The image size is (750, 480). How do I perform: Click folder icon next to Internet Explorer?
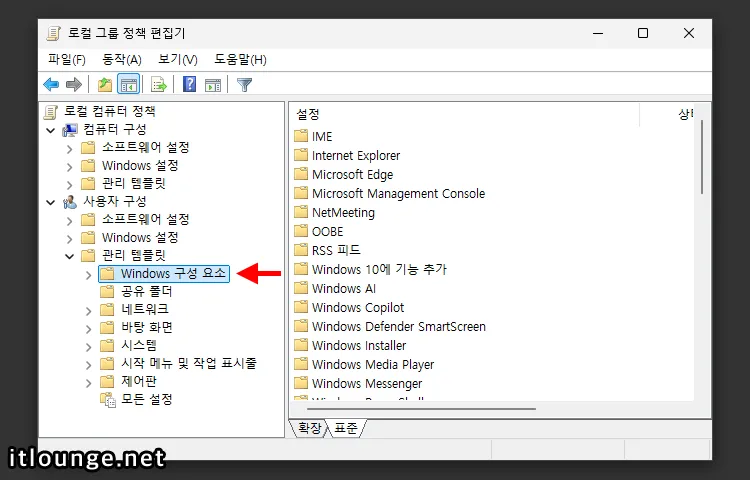(x=301, y=155)
